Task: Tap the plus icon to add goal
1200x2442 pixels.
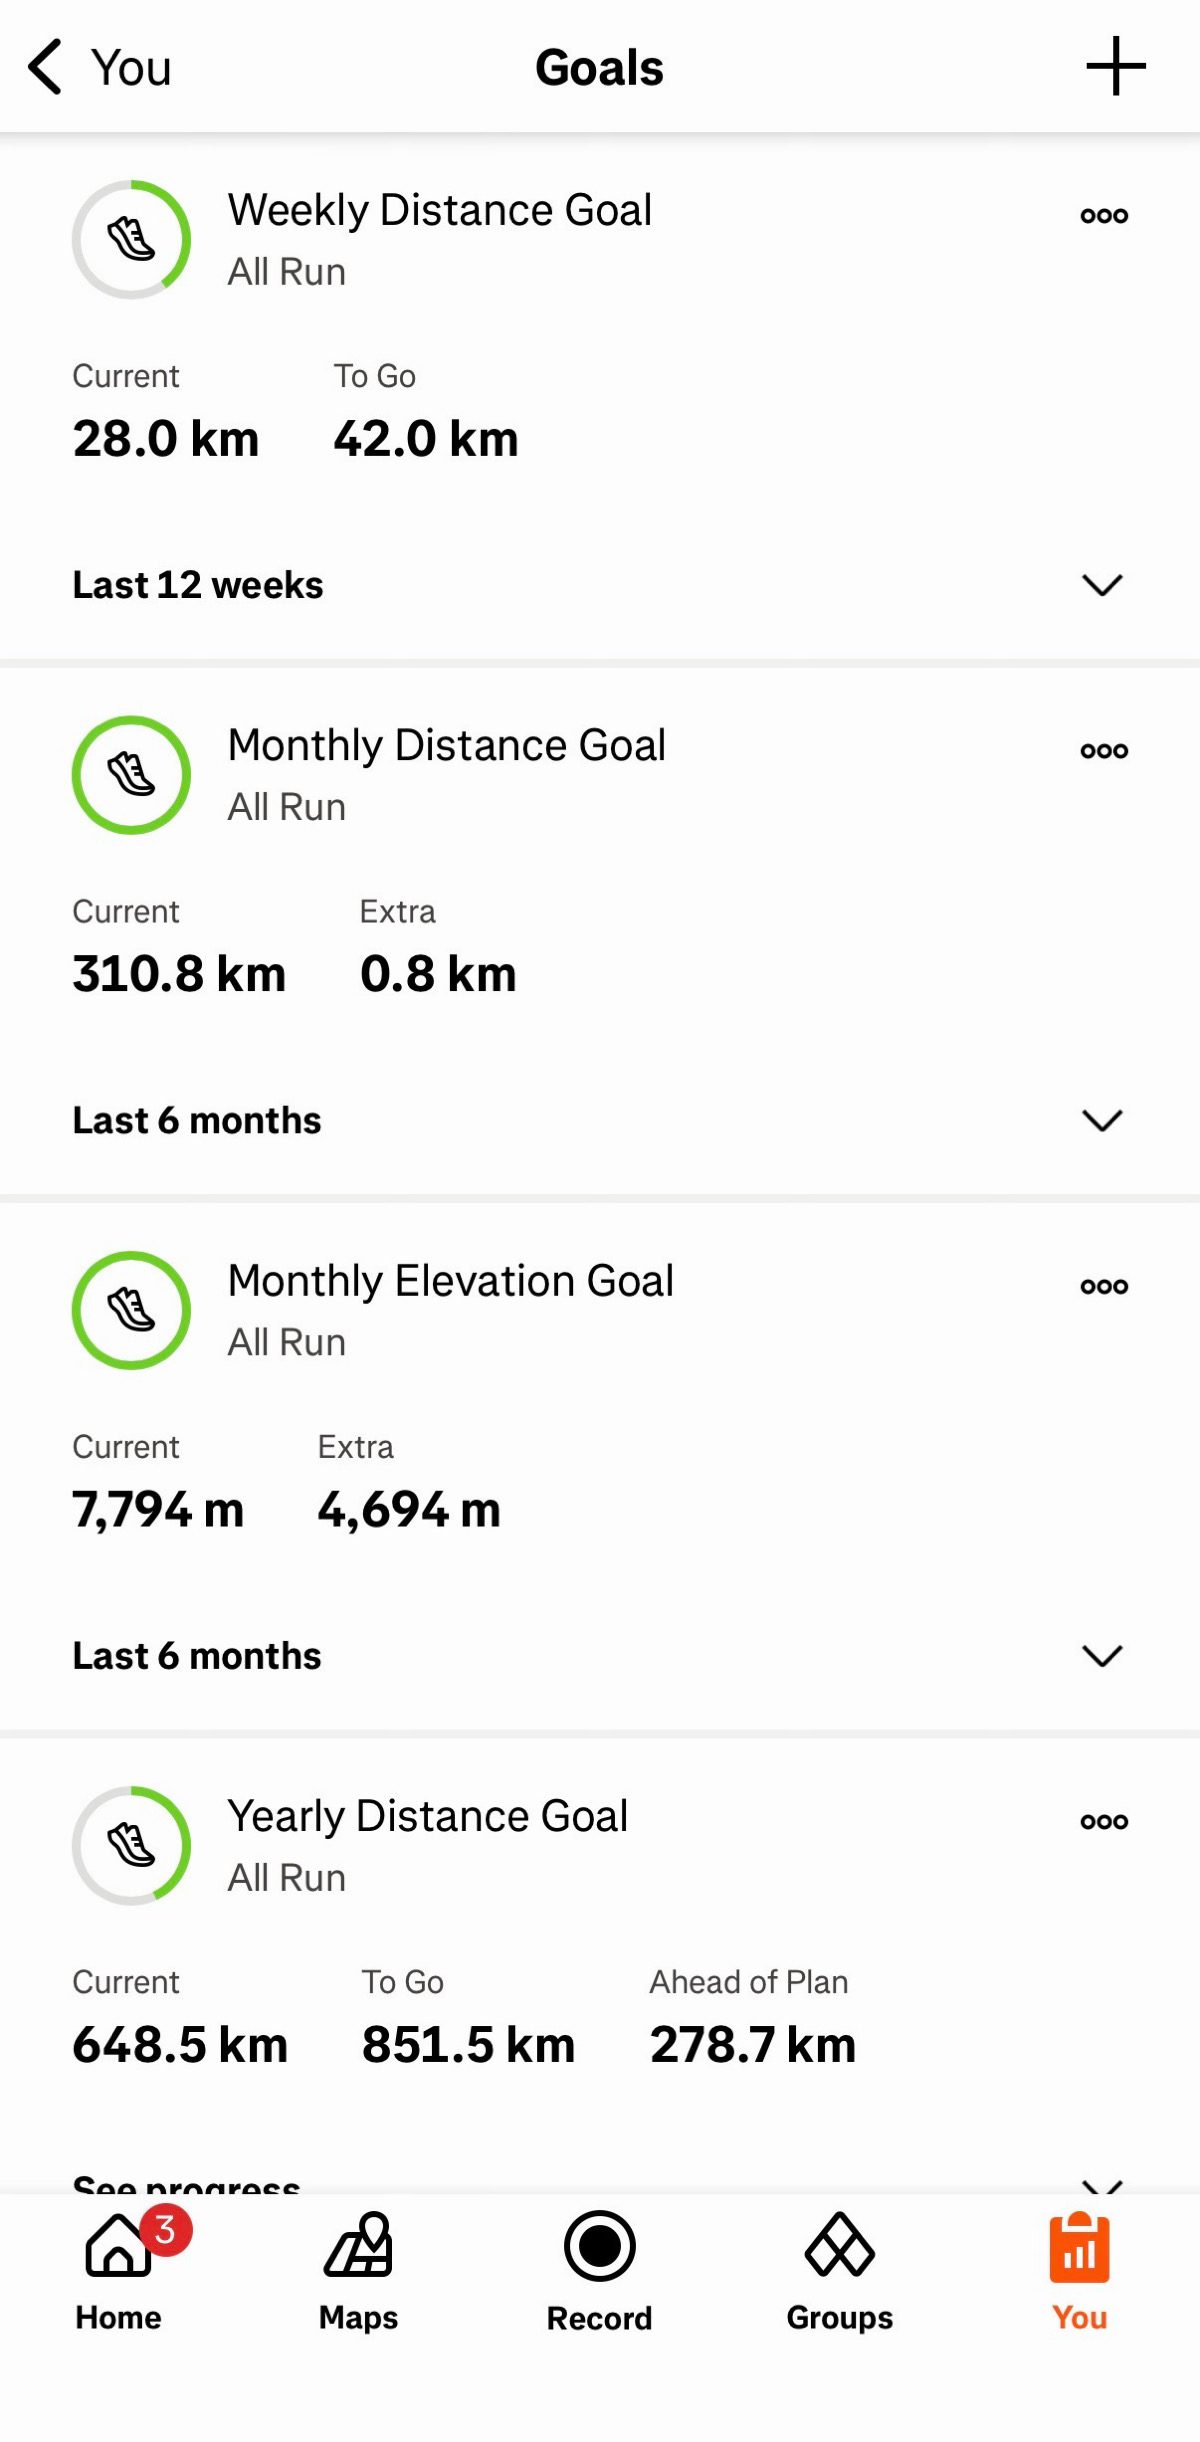Action: click(x=1115, y=67)
